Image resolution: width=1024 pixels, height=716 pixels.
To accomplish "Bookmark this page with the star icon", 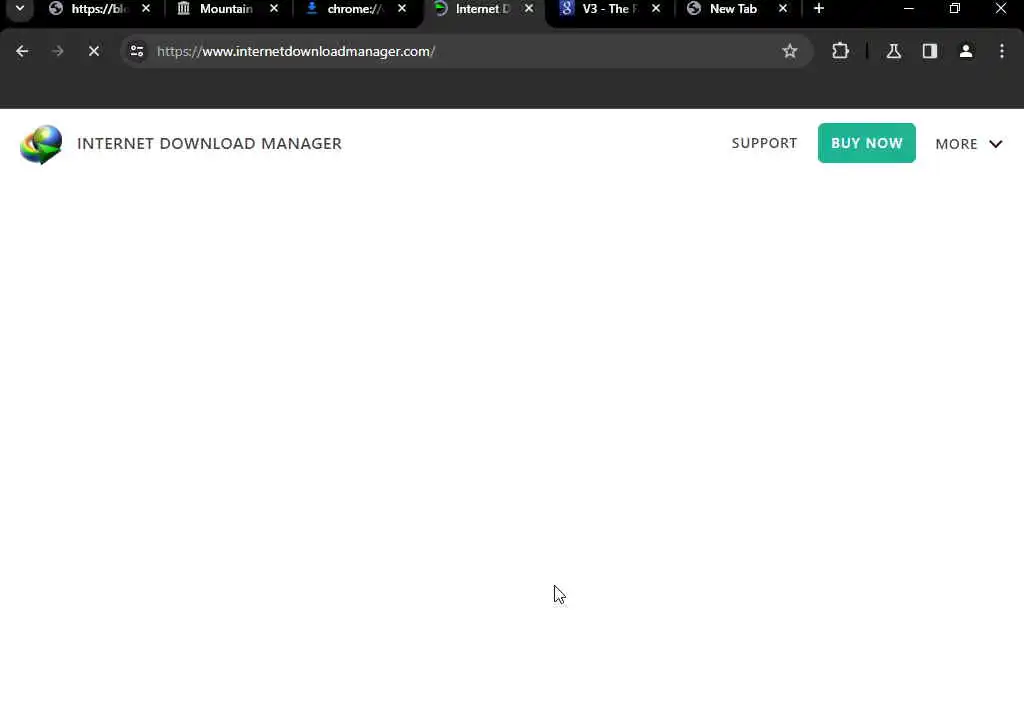I will tap(790, 51).
